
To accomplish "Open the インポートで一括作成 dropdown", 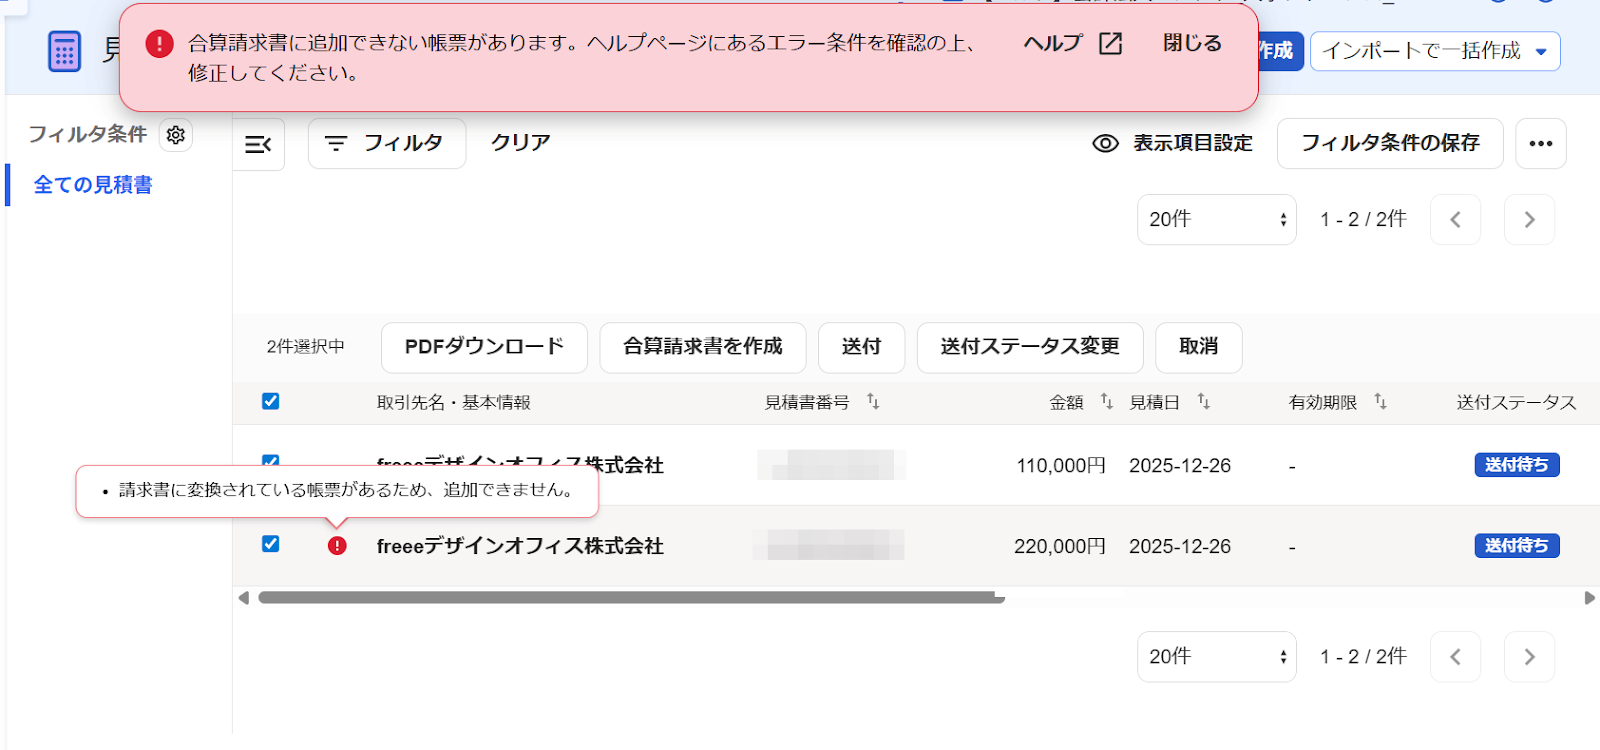I will [x=1435, y=51].
